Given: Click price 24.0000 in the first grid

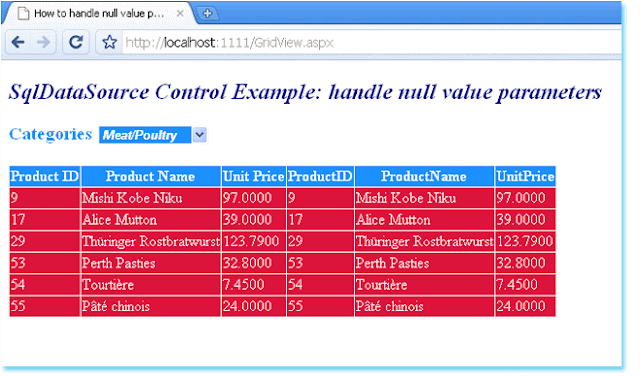Looking at the screenshot, I should pos(247,306).
